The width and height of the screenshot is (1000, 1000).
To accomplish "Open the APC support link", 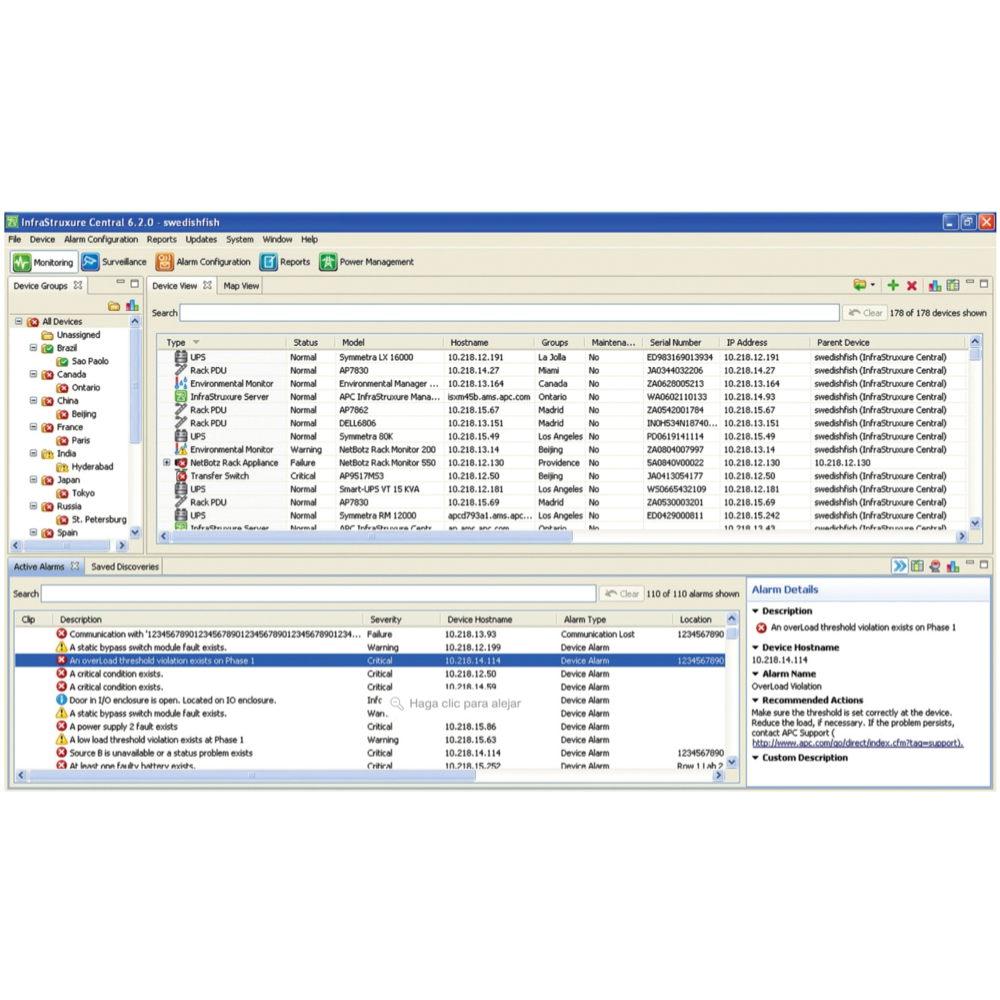I will coord(857,743).
